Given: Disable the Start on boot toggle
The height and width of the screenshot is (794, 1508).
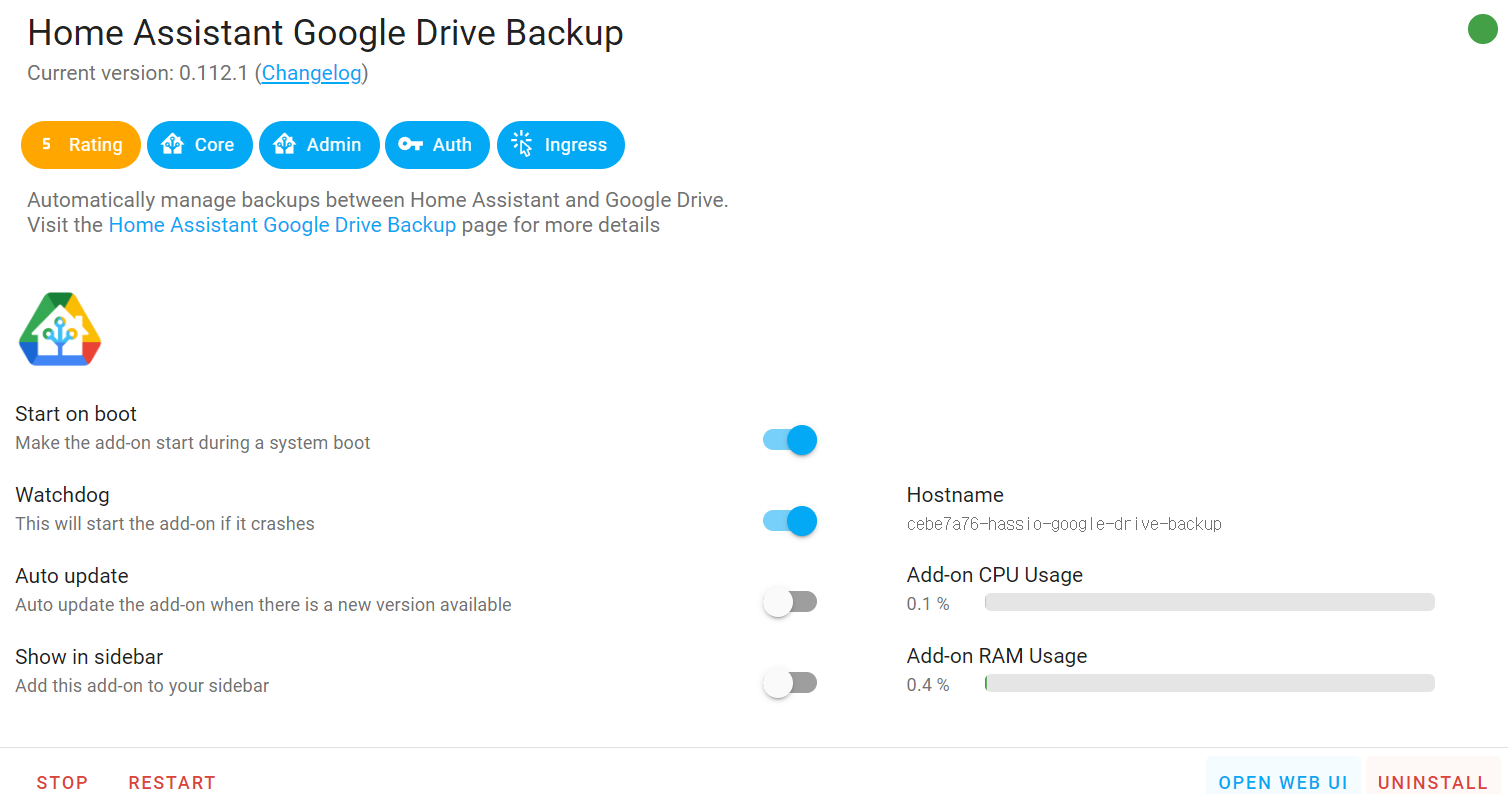Looking at the screenshot, I should click(790, 440).
